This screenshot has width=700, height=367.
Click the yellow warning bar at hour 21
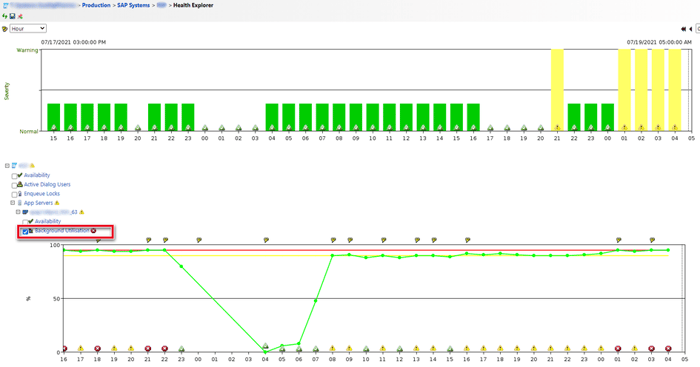point(557,90)
